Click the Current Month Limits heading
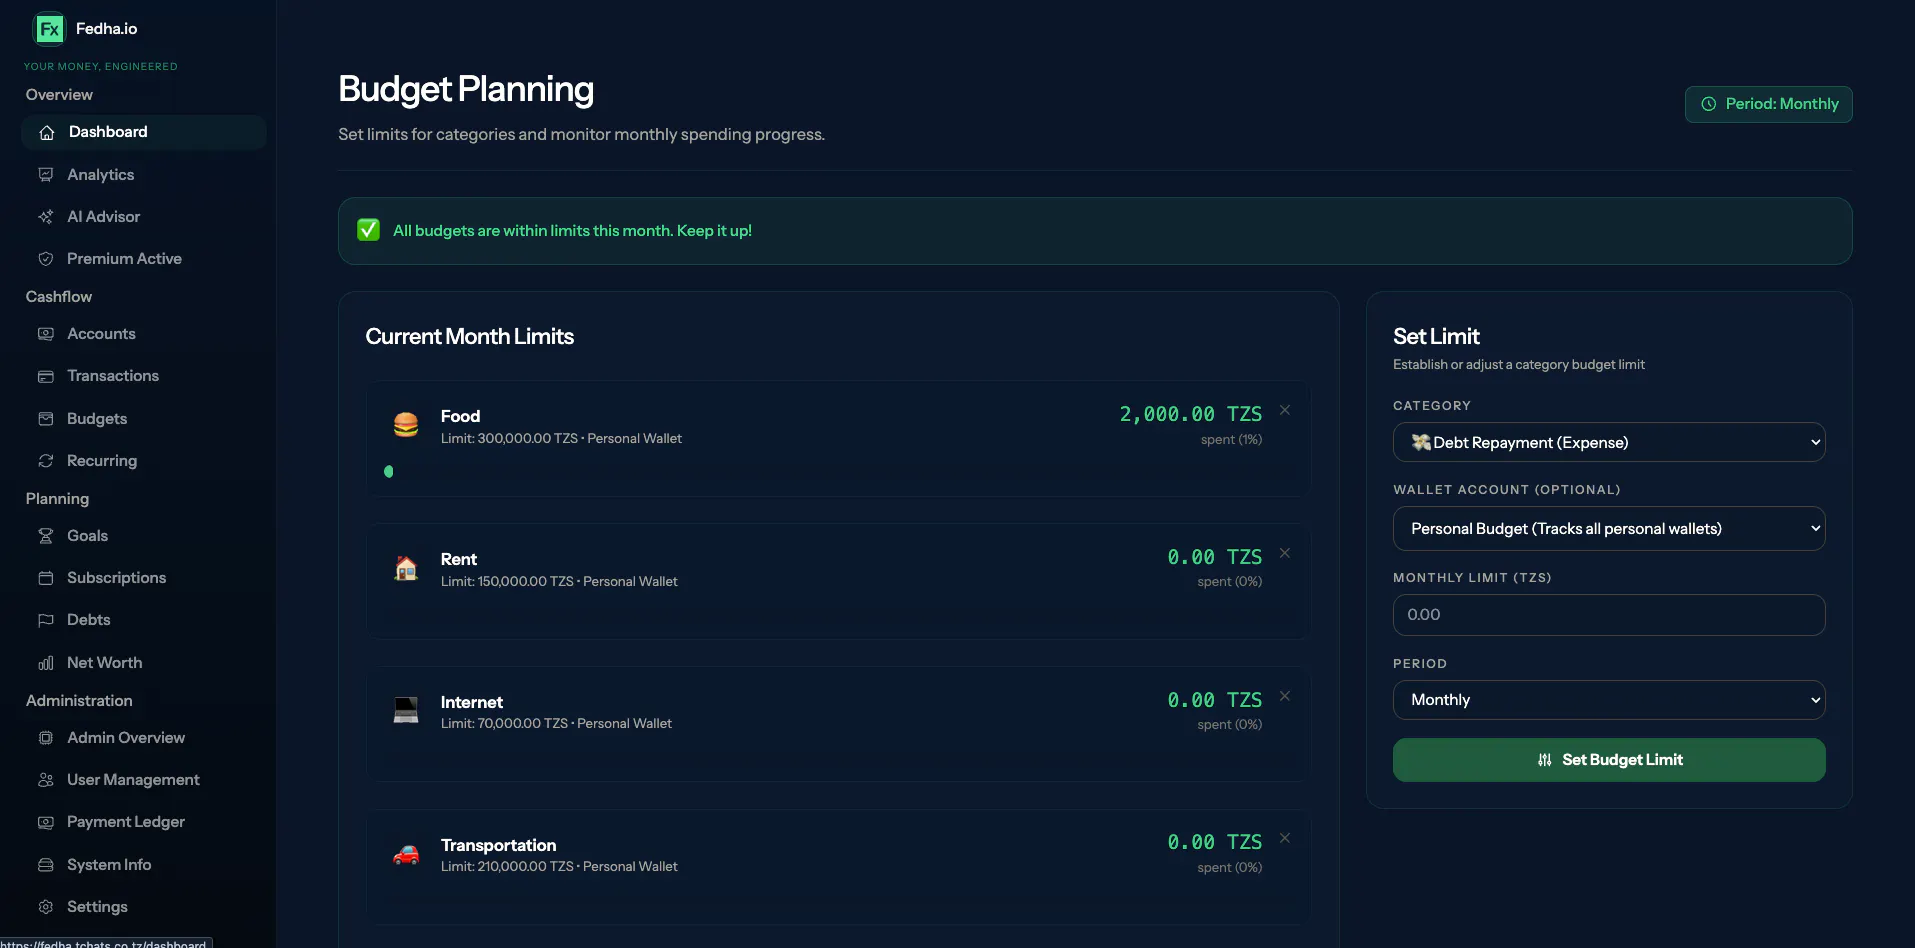The width and height of the screenshot is (1915, 948). pos(469,337)
